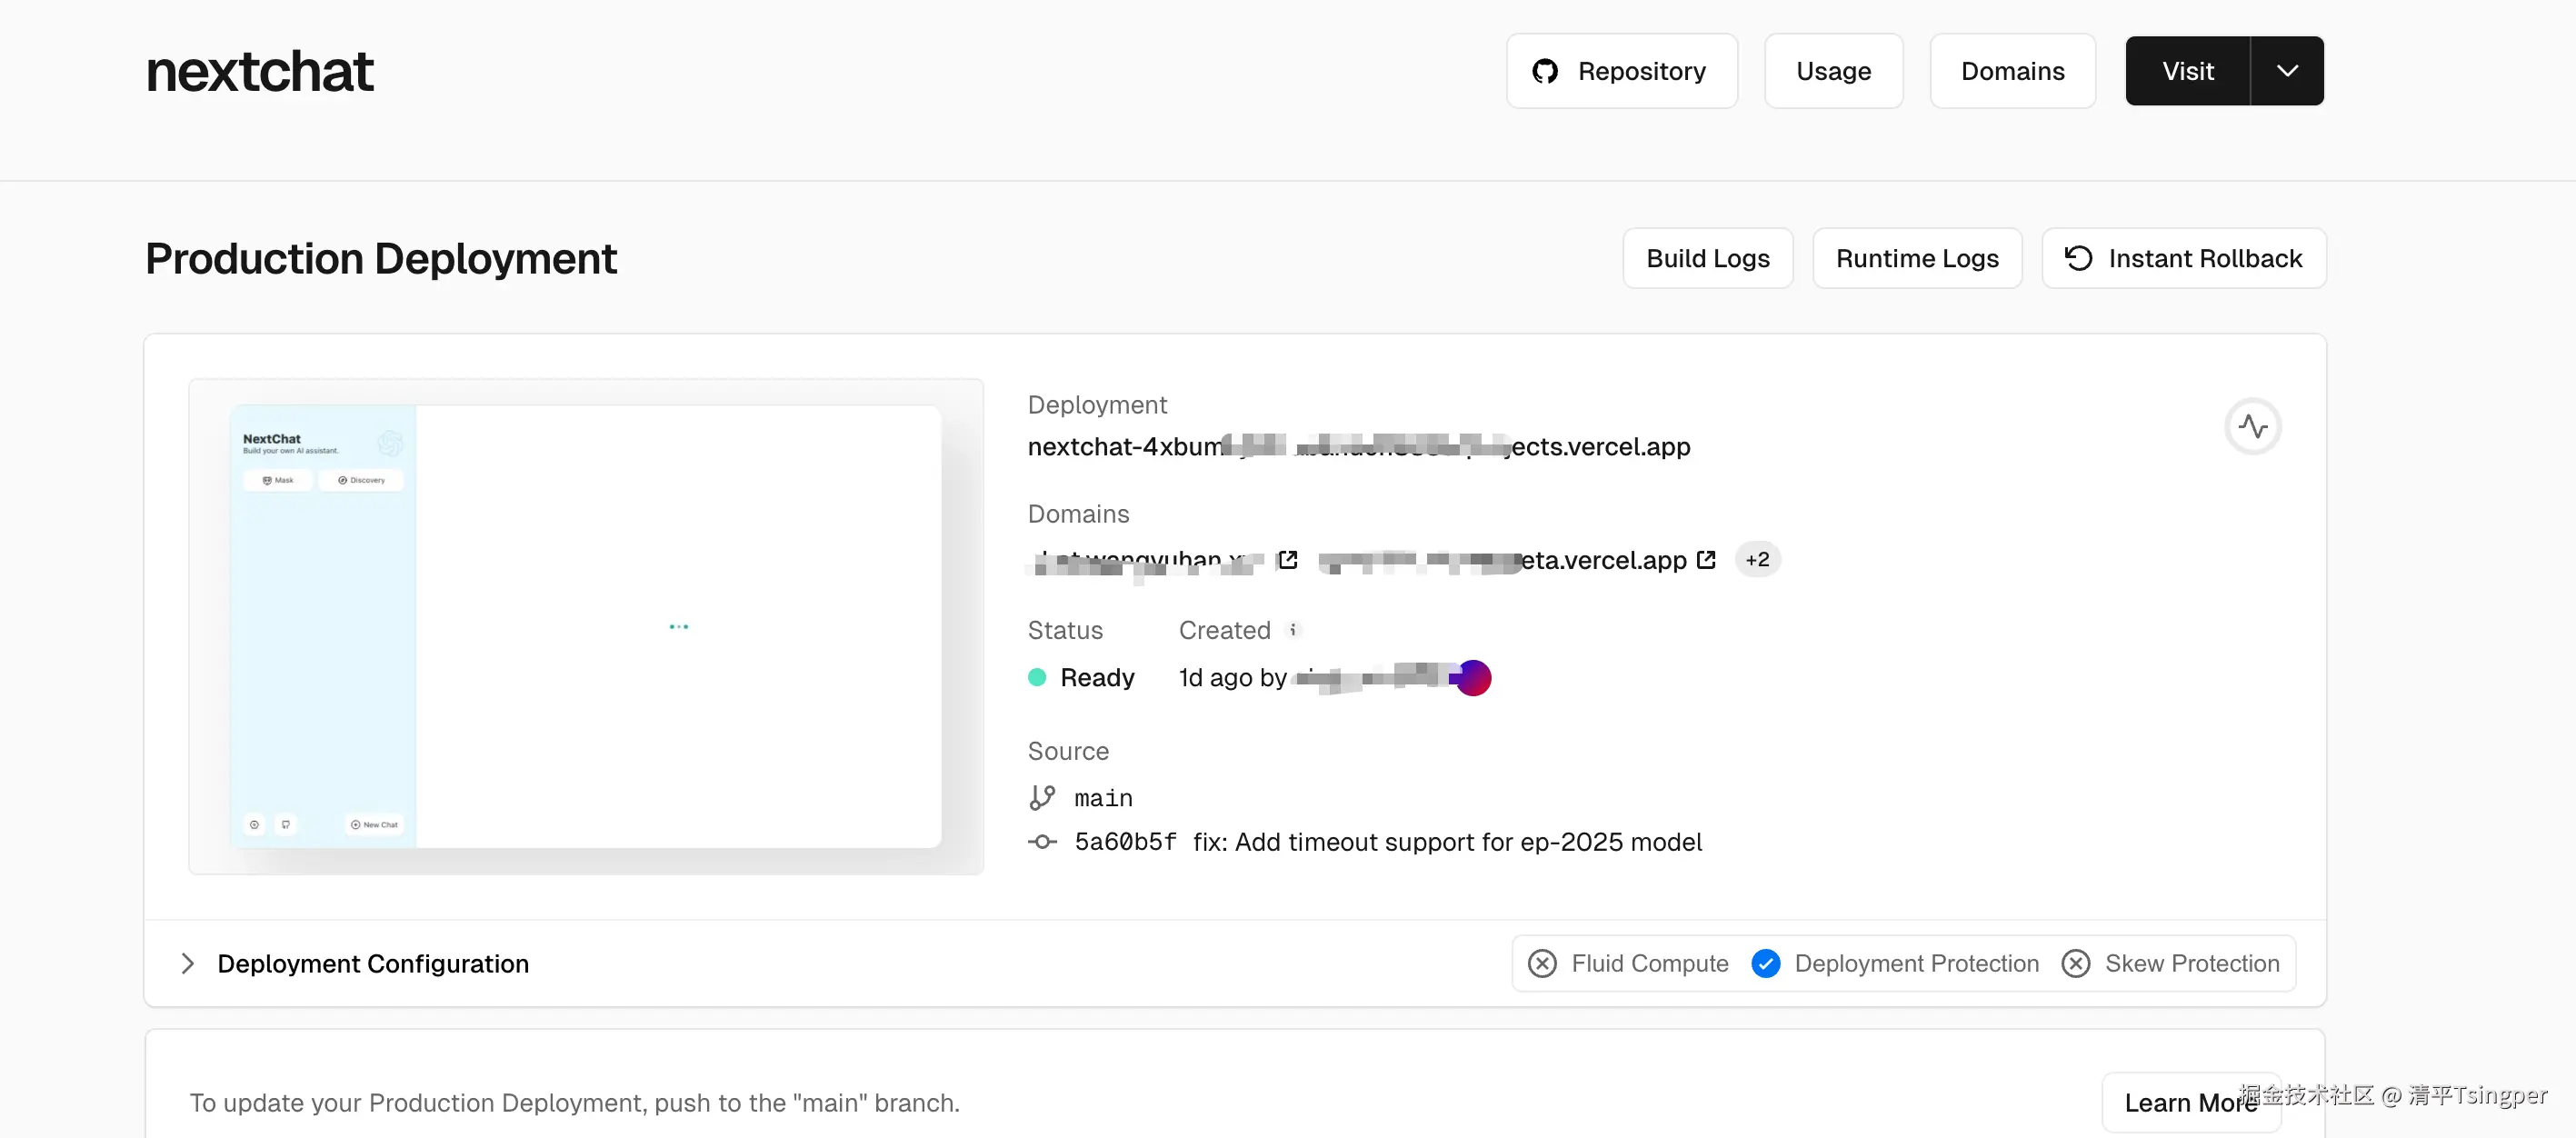Click the git branch icon next to main

point(1042,798)
